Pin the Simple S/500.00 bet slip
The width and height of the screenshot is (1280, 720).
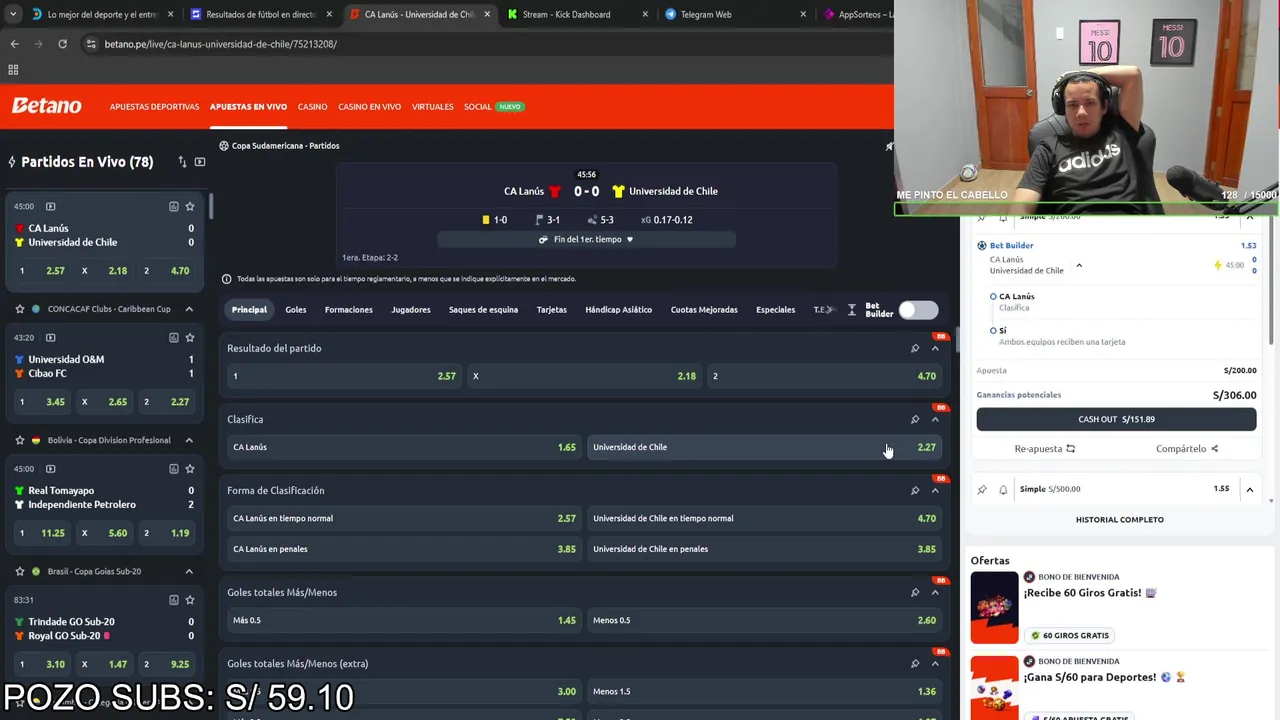(x=982, y=489)
